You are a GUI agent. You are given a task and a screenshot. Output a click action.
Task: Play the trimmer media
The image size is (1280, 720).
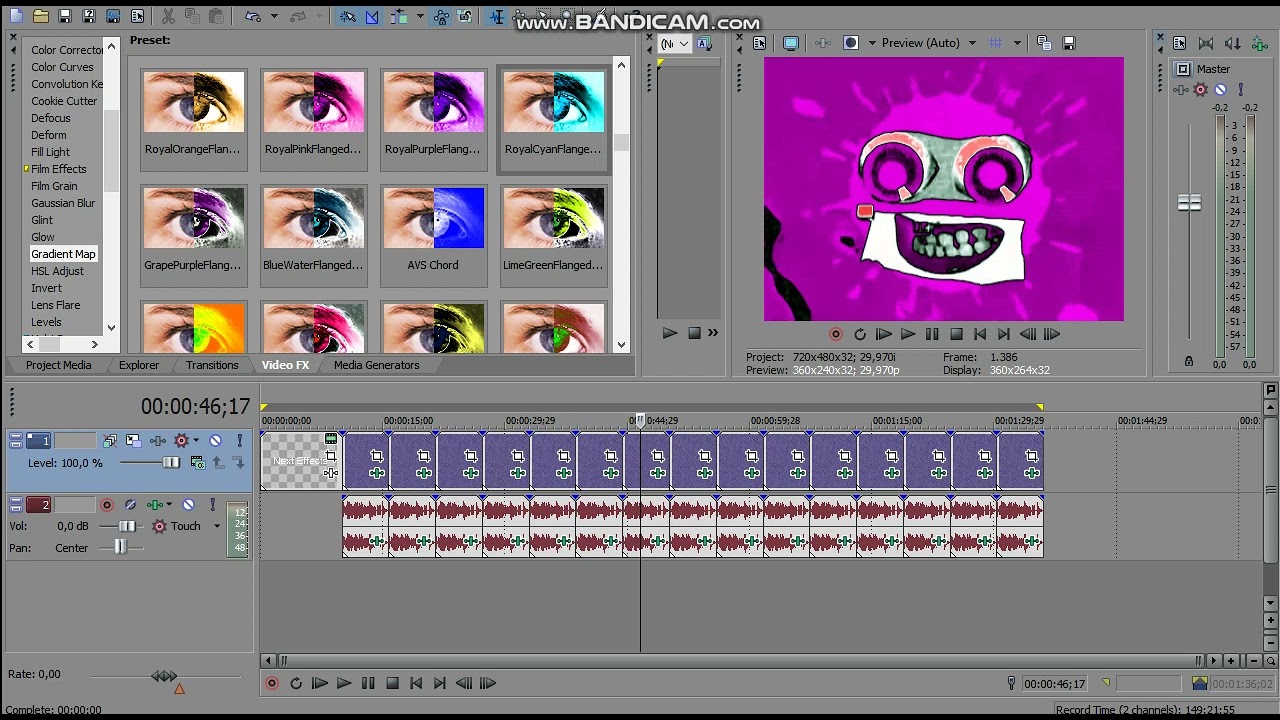click(x=669, y=333)
